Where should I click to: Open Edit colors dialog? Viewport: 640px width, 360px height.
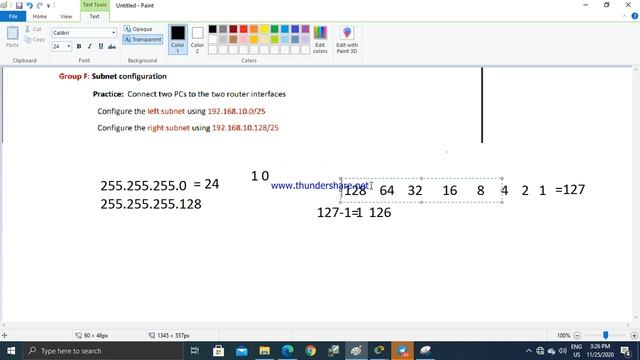[x=320, y=40]
